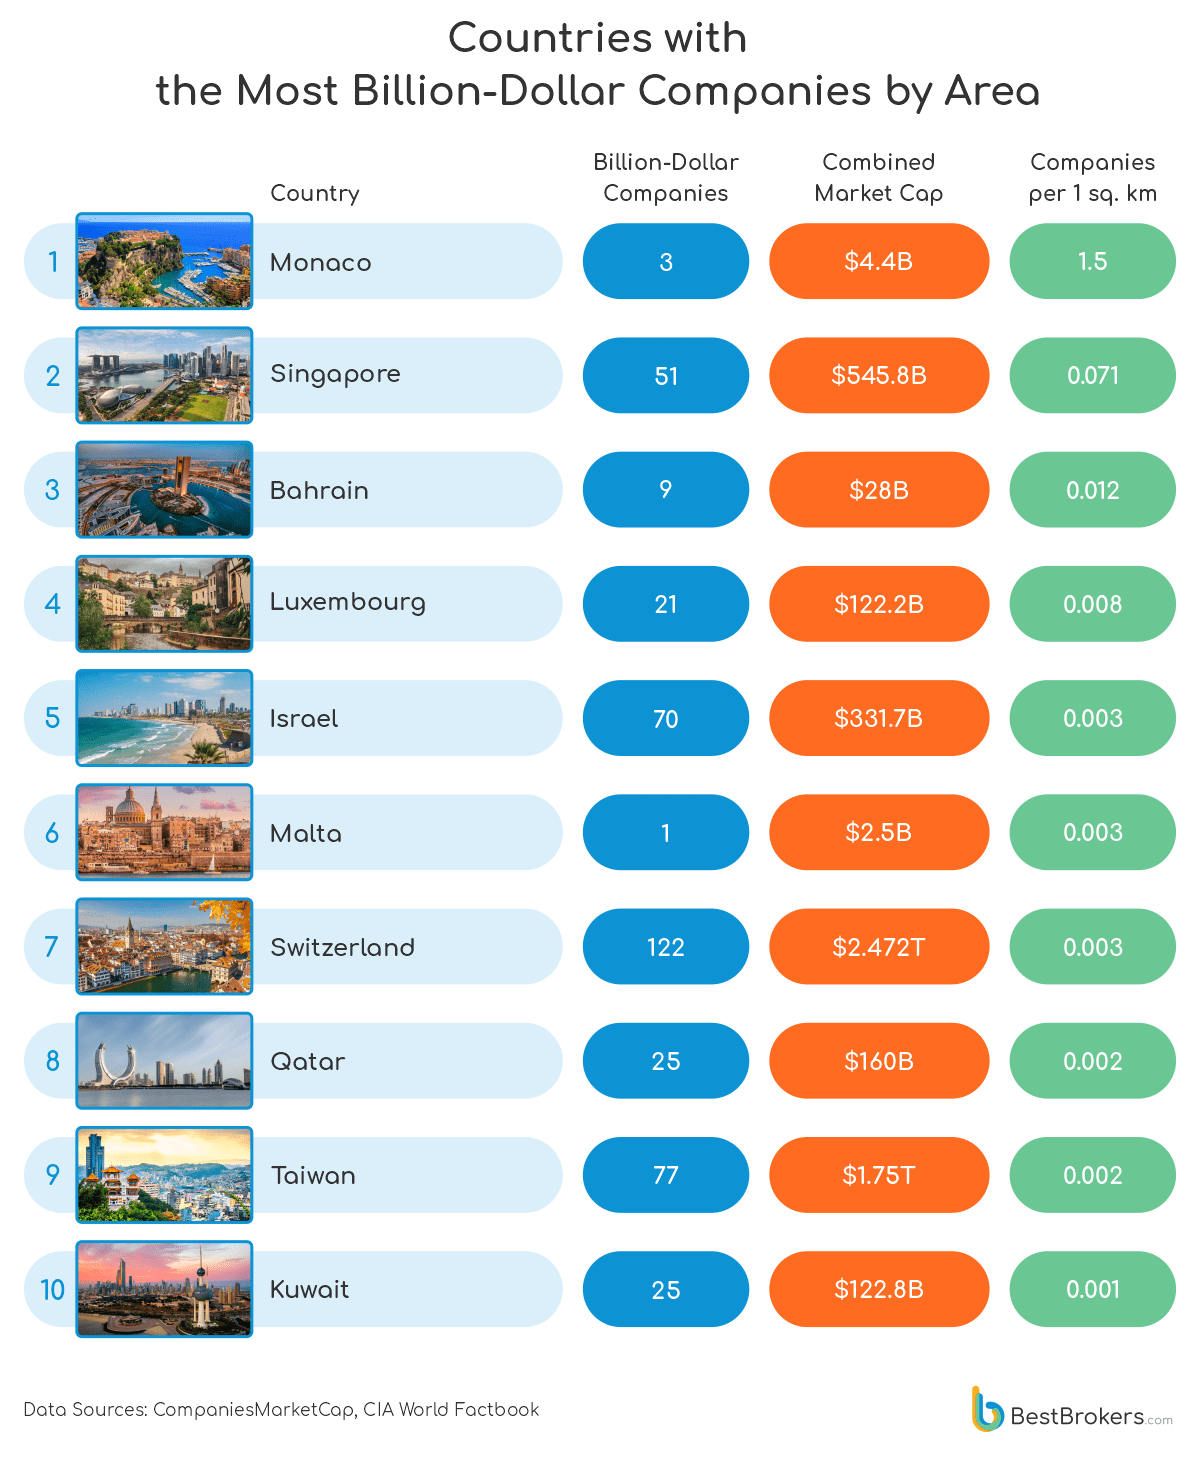Click the Monaco harbor thumbnail
Screen dimensions: 1200x1458
(164, 261)
